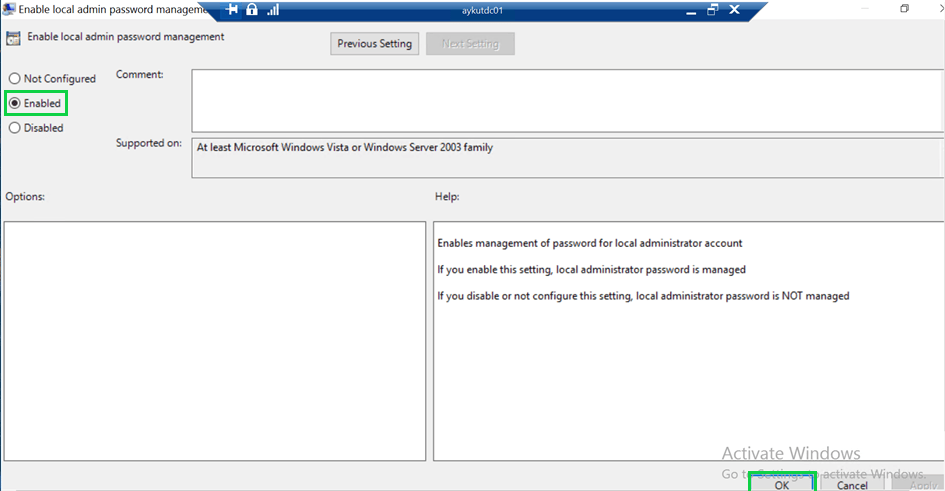The image size is (945, 491).
Task: Select the Not Configured radio option
Action: tap(15, 79)
